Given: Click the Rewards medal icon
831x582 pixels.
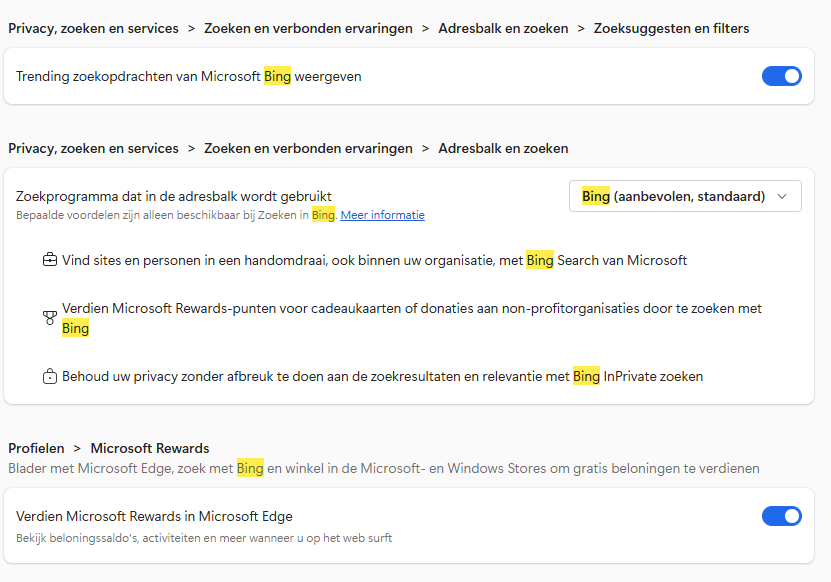Looking at the screenshot, I should point(50,318).
